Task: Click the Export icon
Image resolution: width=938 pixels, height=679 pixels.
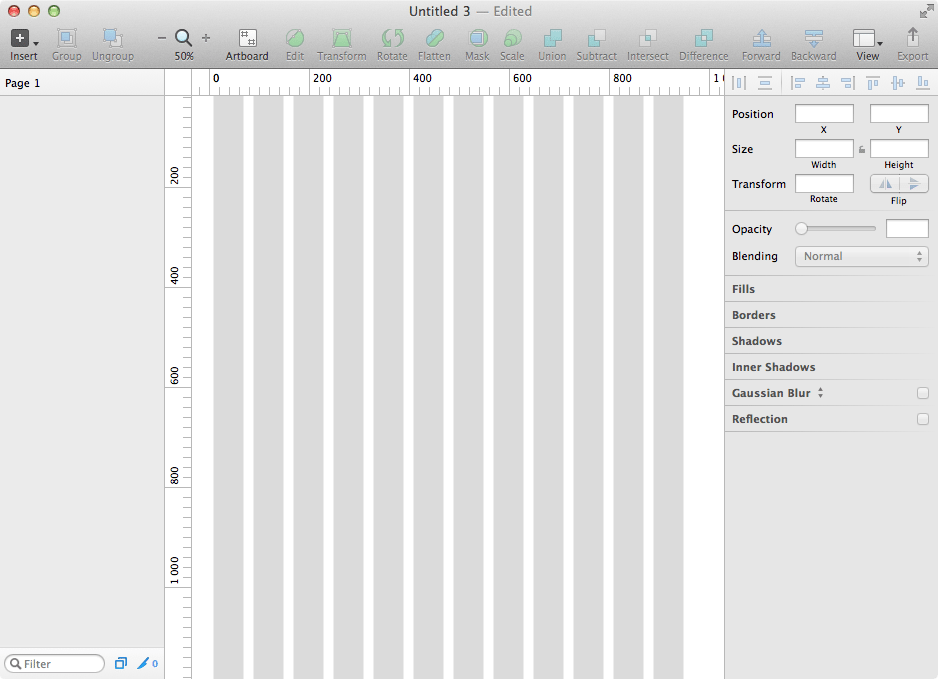Action: (912, 38)
